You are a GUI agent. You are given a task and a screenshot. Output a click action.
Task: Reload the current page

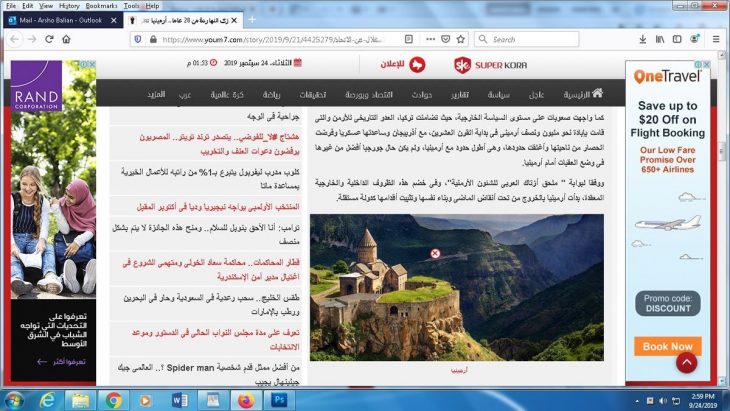tap(49, 40)
